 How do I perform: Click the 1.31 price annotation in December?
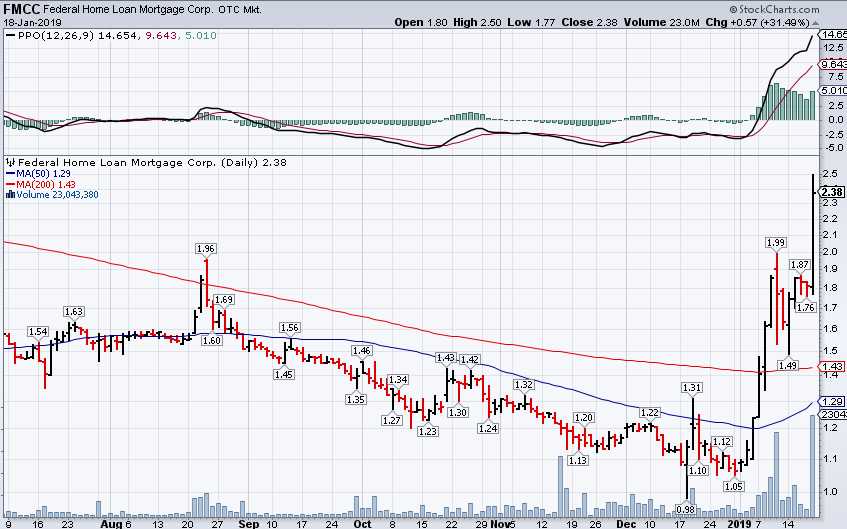point(691,387)
